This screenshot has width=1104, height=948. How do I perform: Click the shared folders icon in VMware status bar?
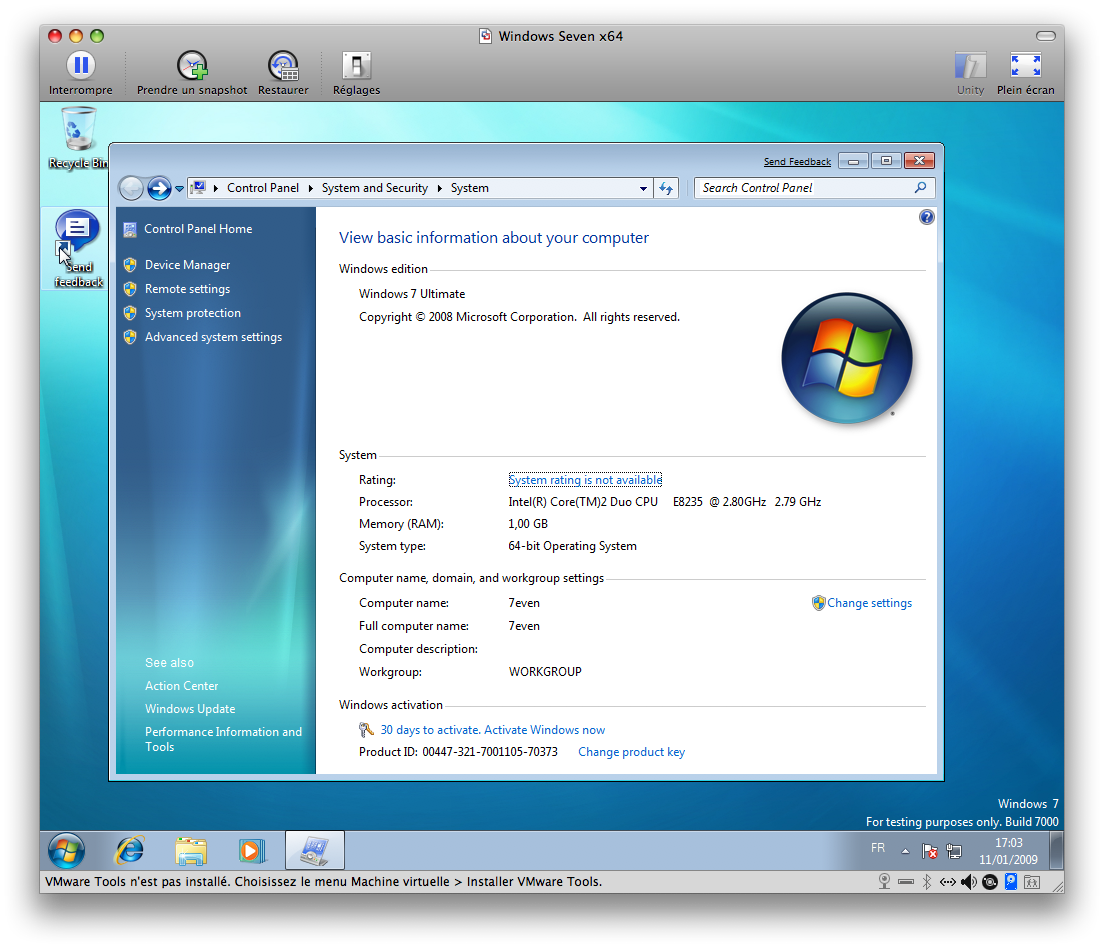point(1032,882)
